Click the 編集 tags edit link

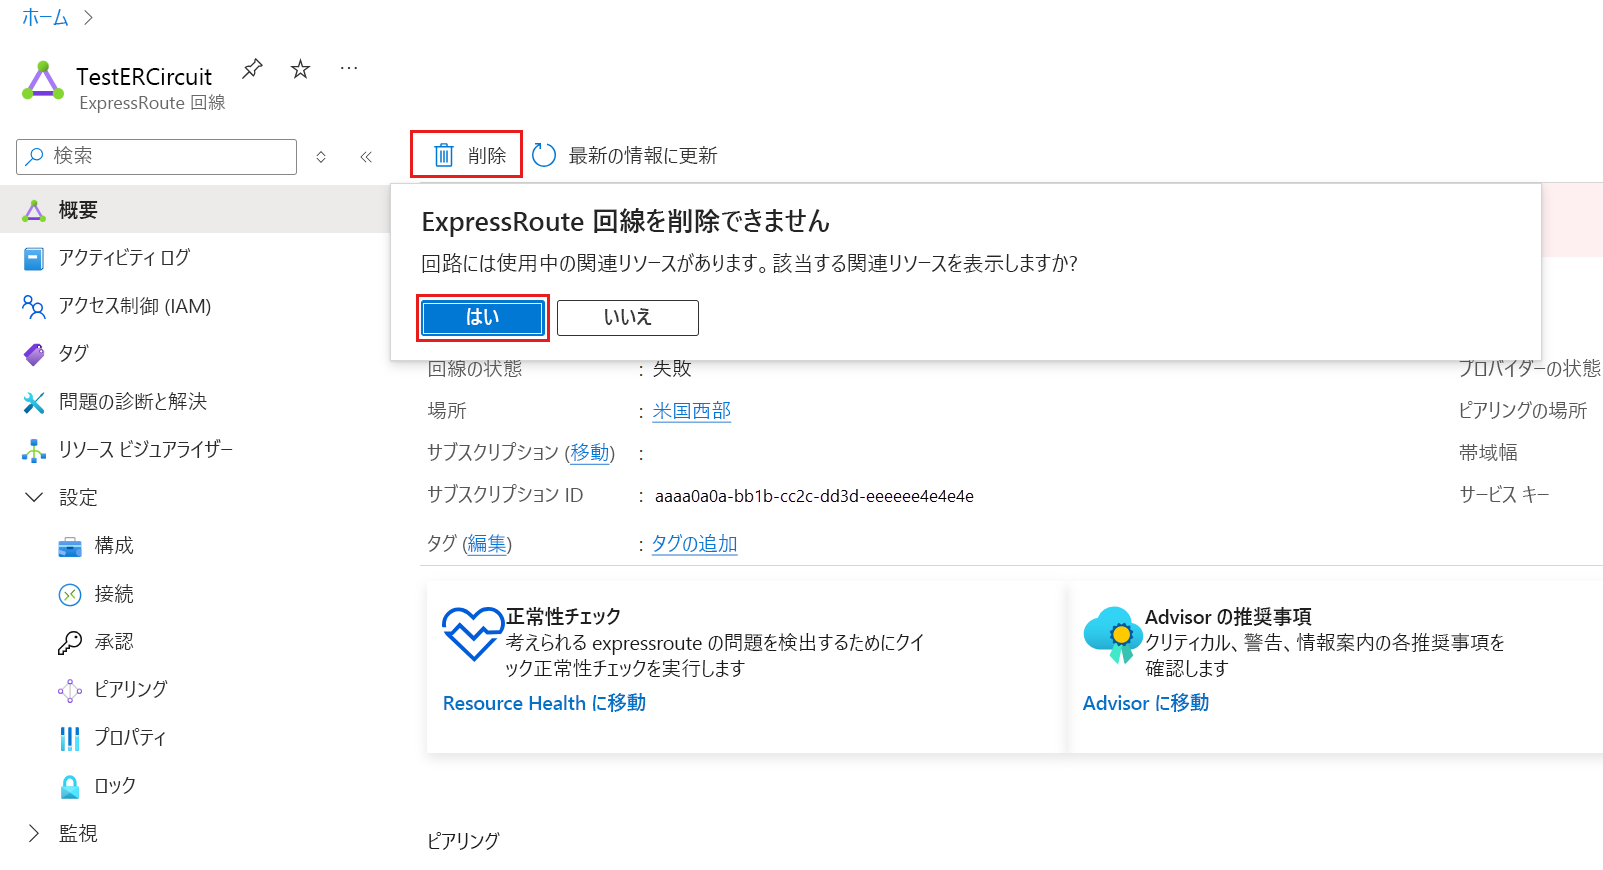point(487,544)
